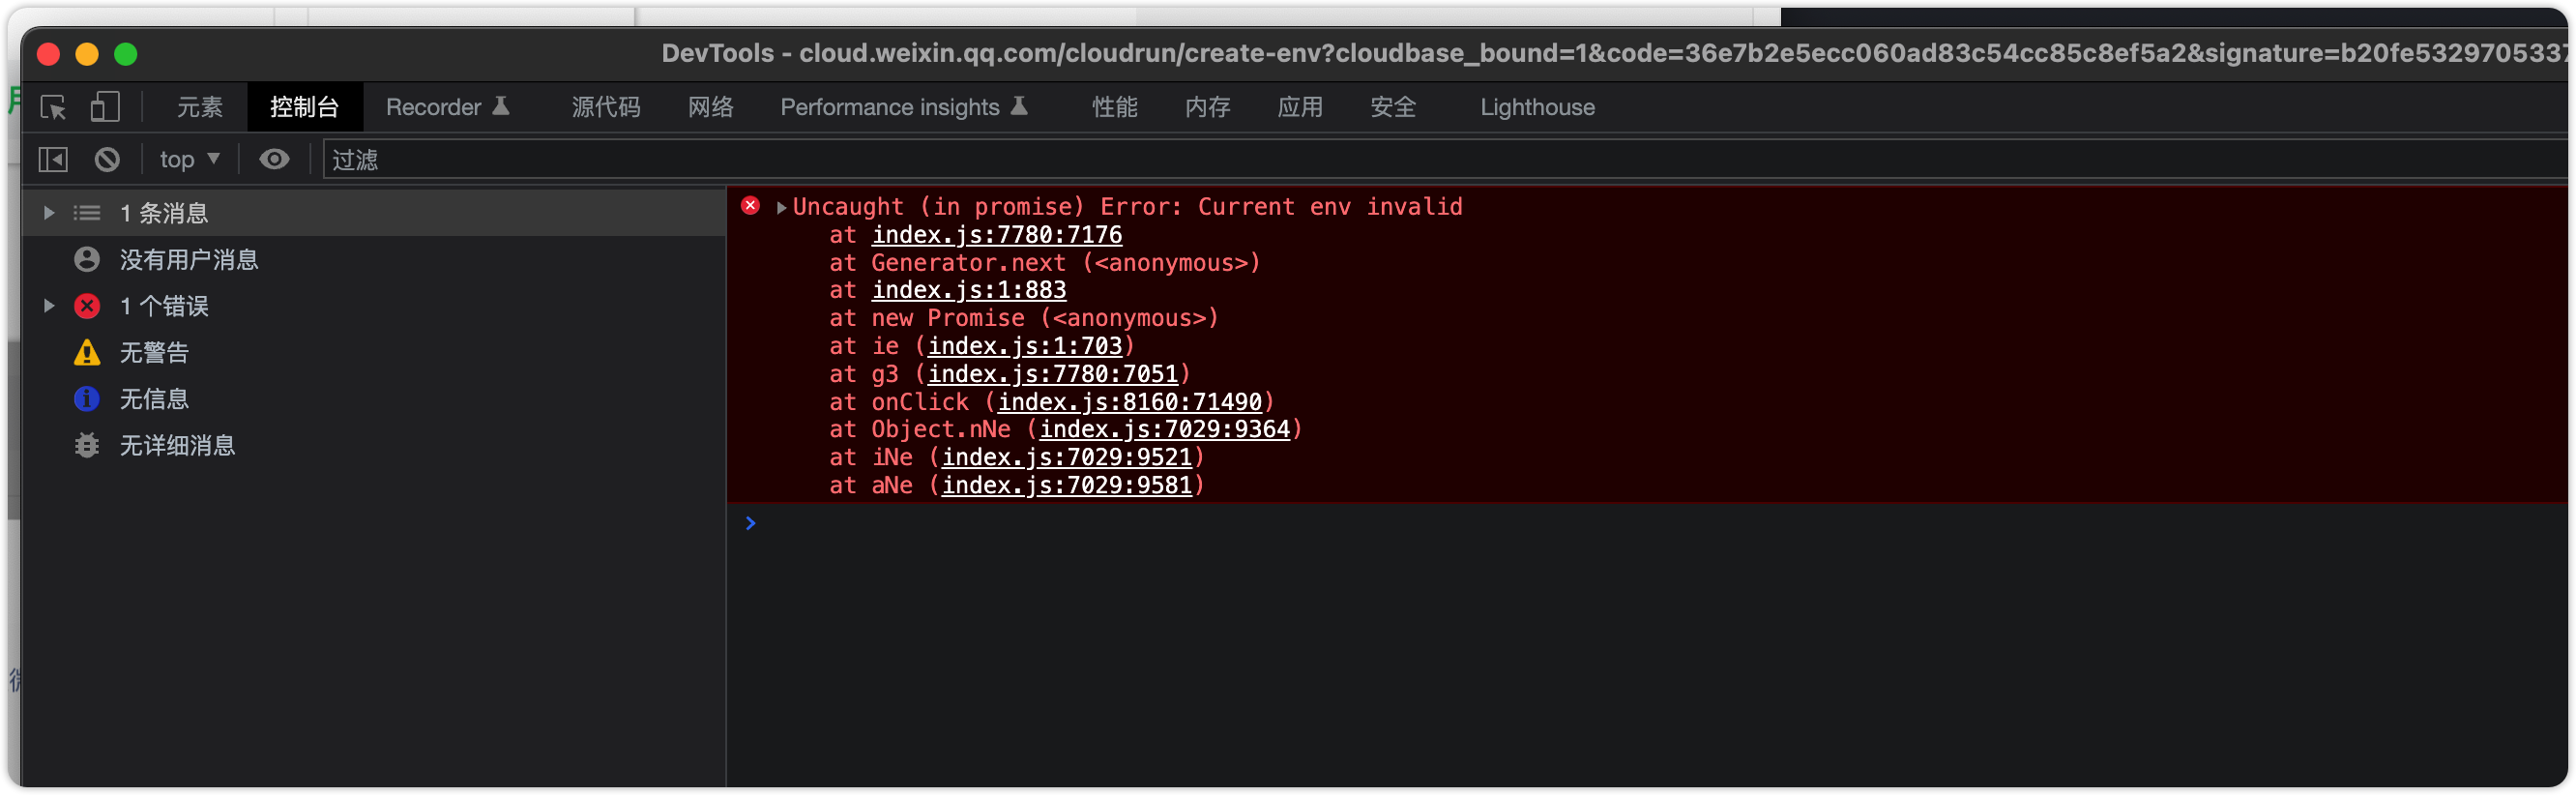Select the 无详细消息 sidebar row

click(x=374, y=446)
